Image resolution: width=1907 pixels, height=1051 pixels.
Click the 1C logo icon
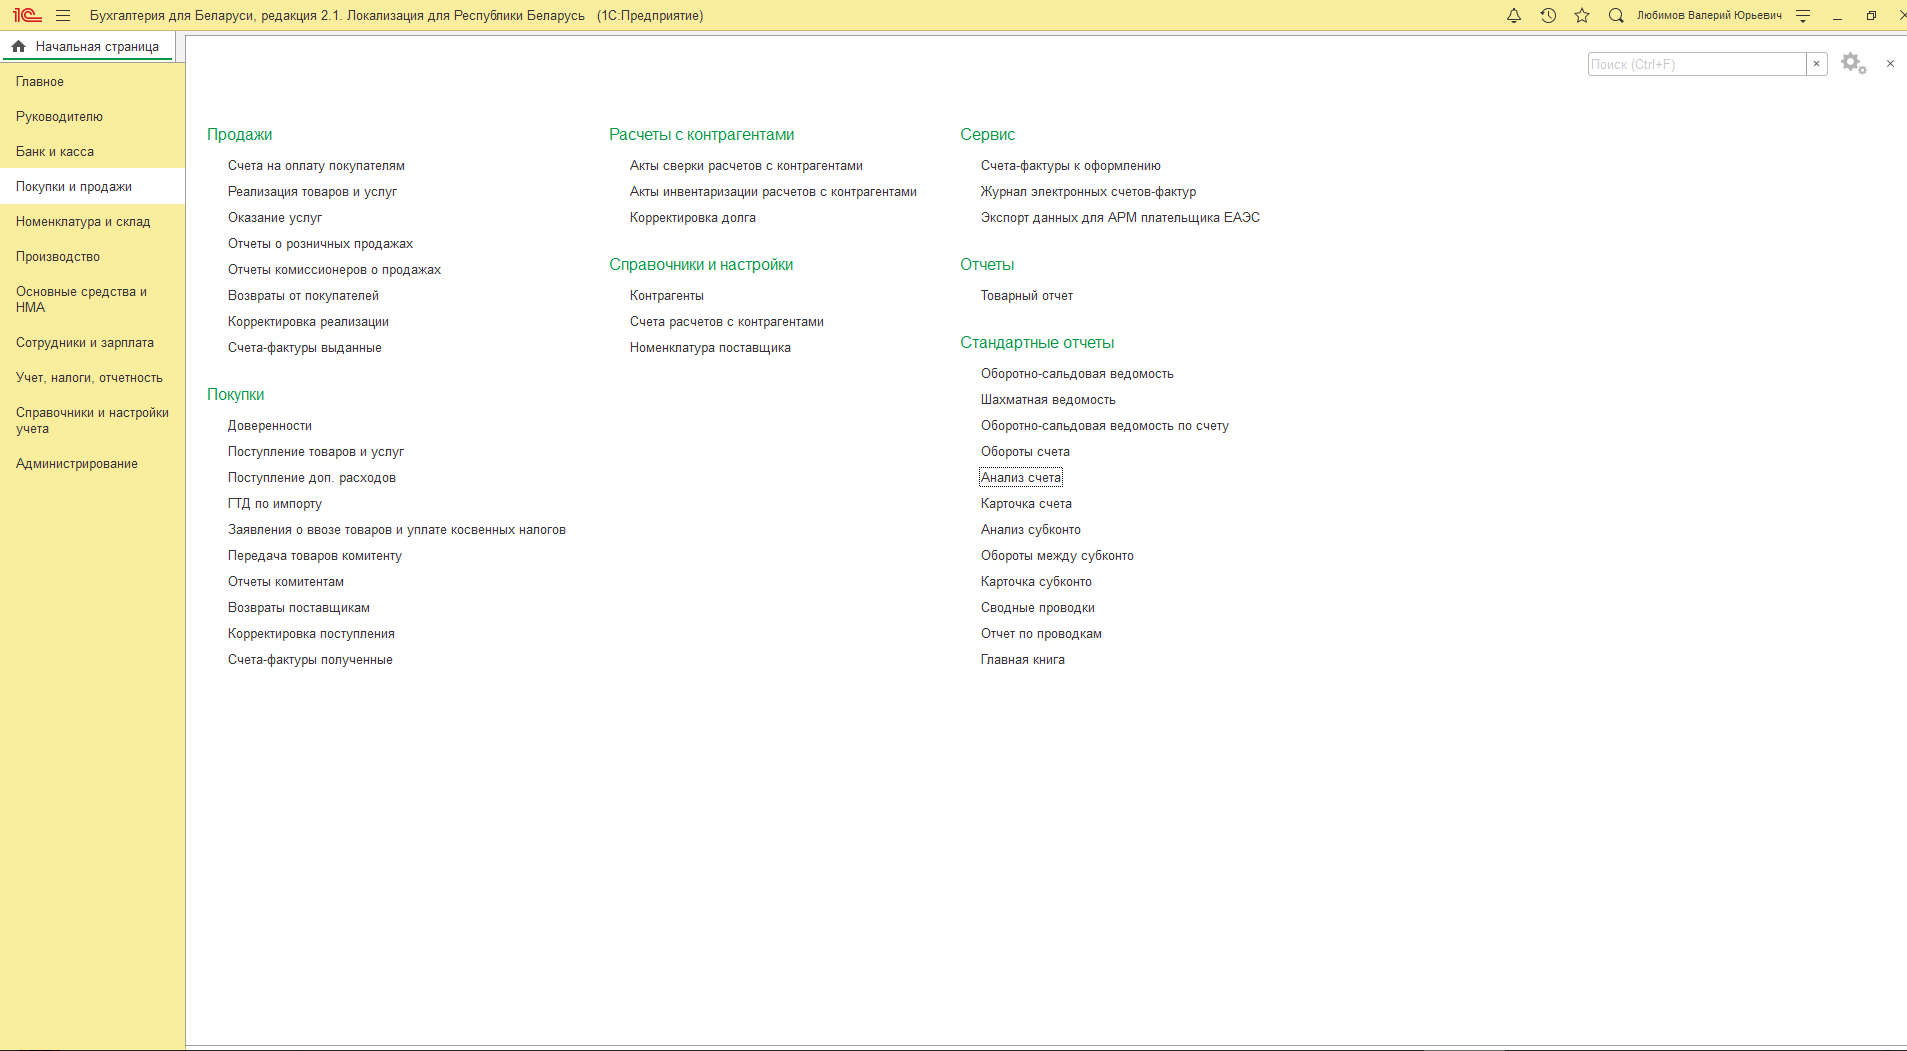(27, 16)
